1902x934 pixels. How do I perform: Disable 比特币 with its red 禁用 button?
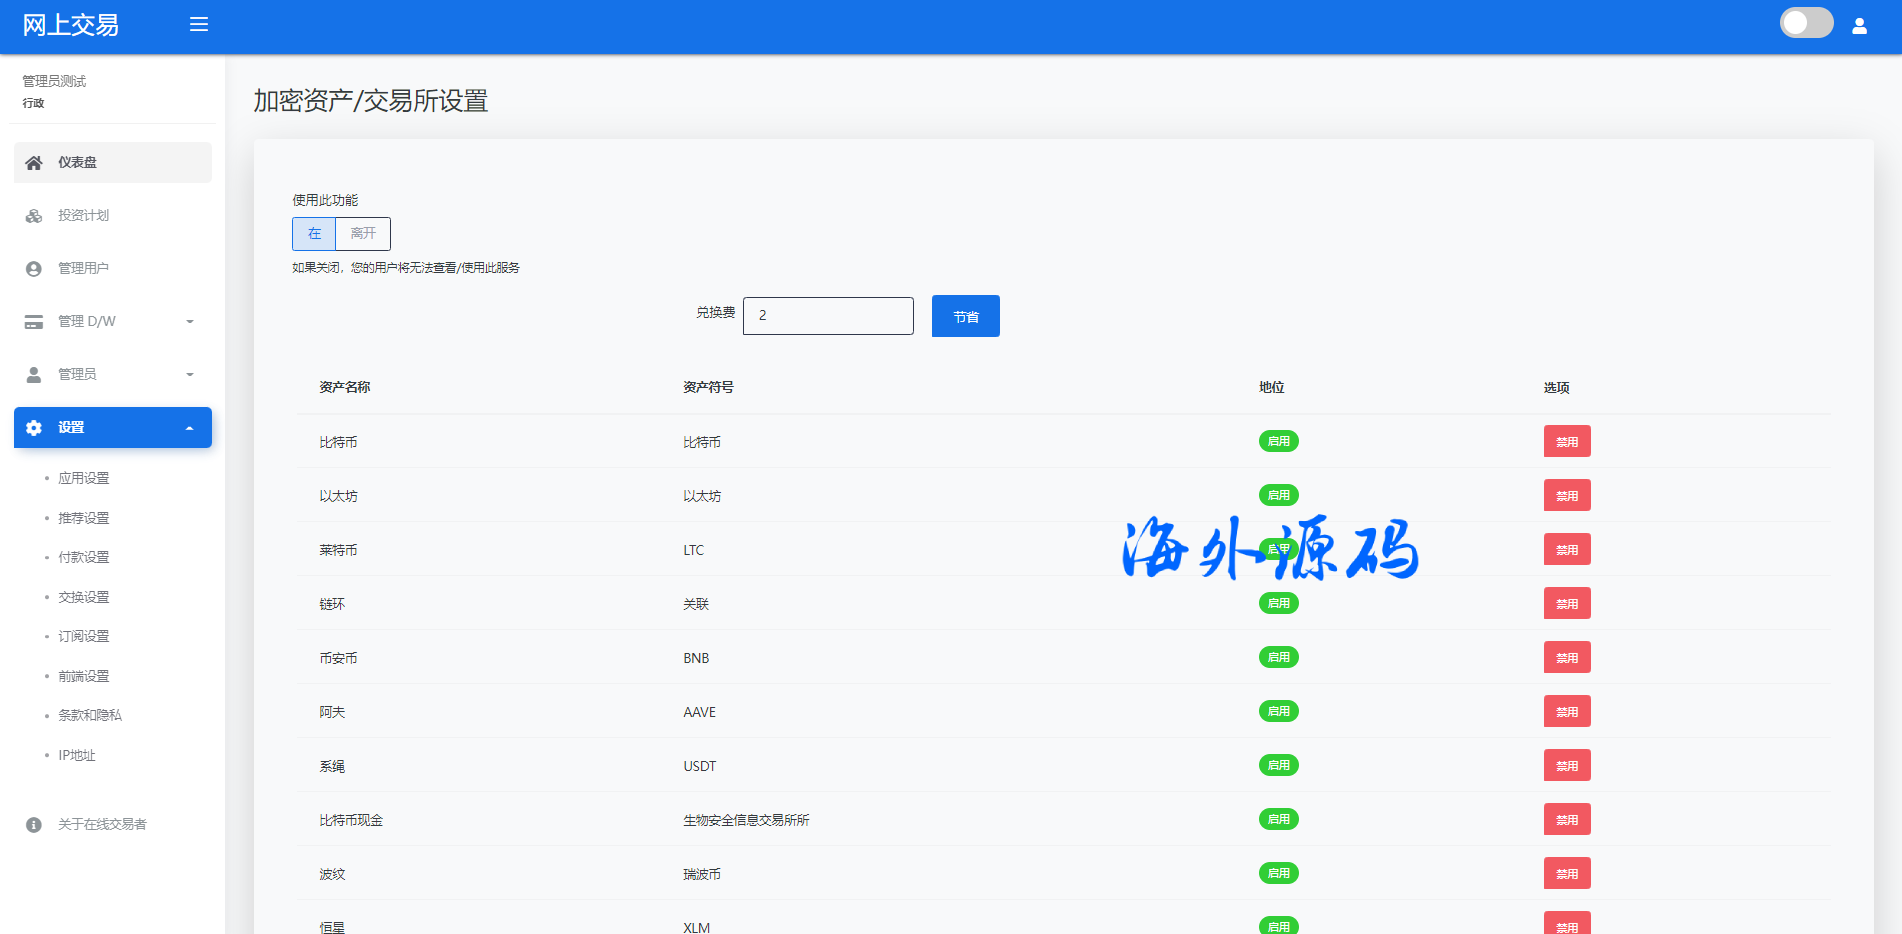coord(1566,442)
